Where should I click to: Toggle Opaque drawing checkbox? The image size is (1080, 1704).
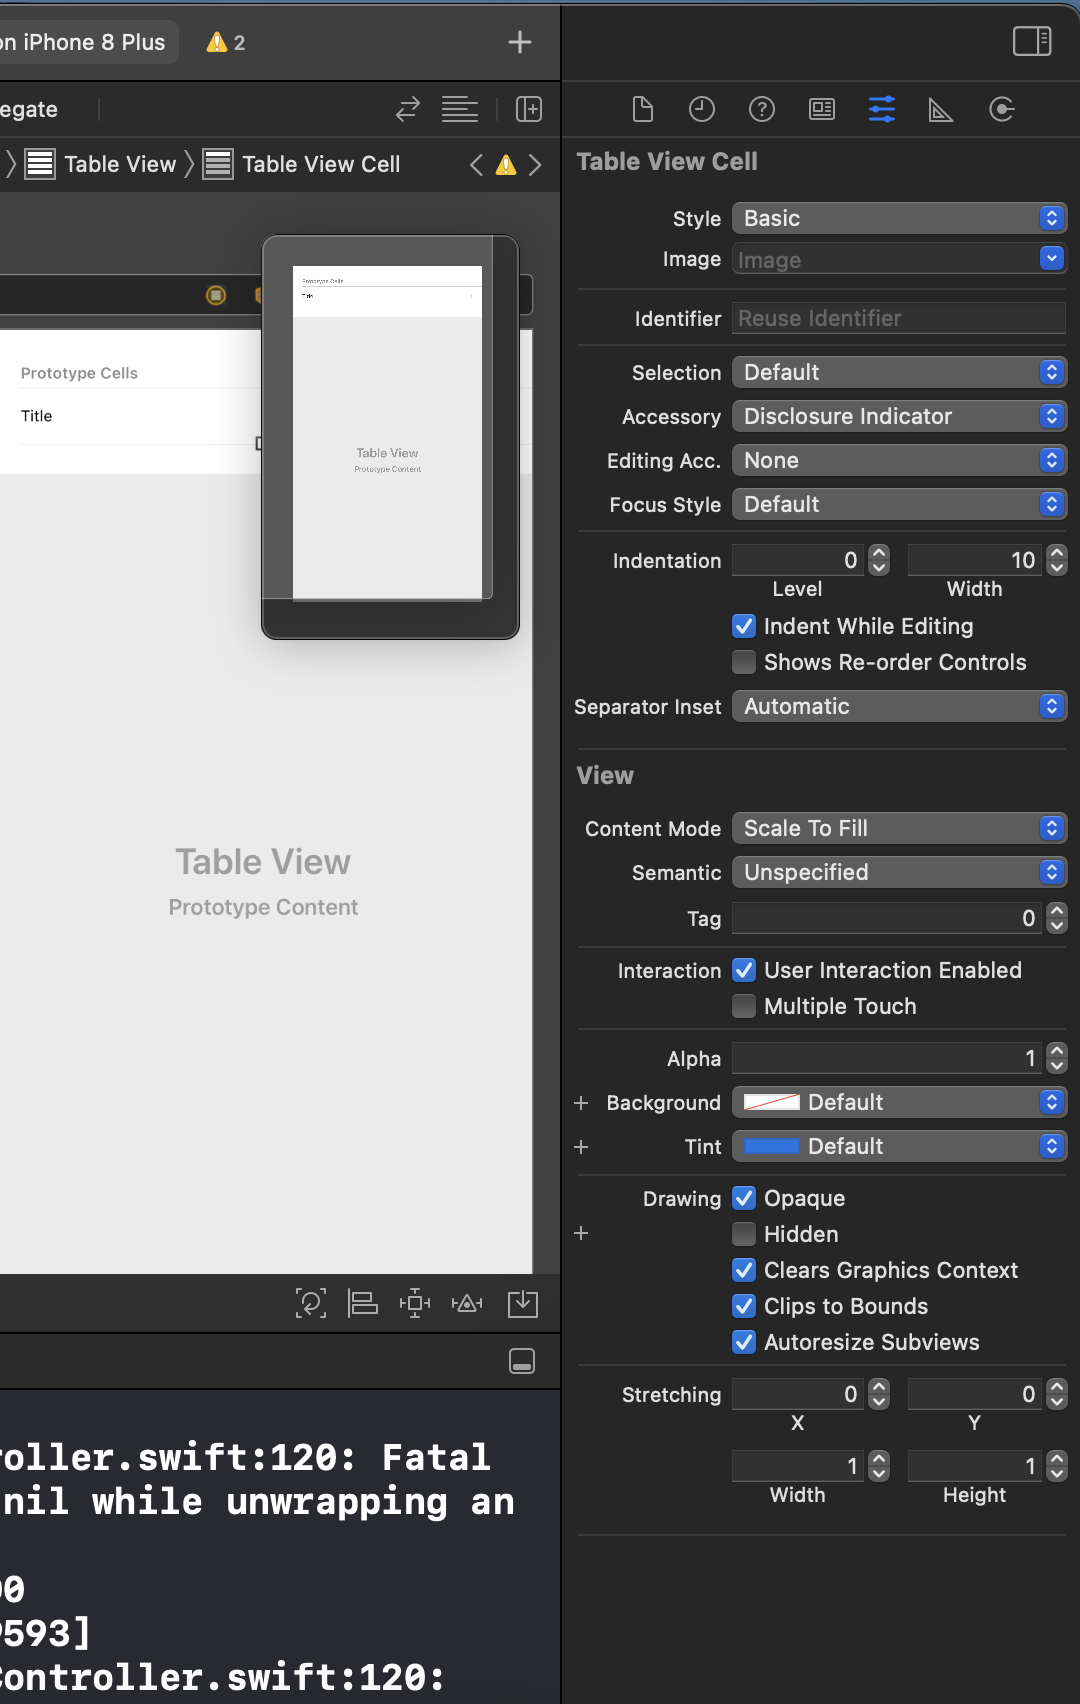coord(744,1198)
